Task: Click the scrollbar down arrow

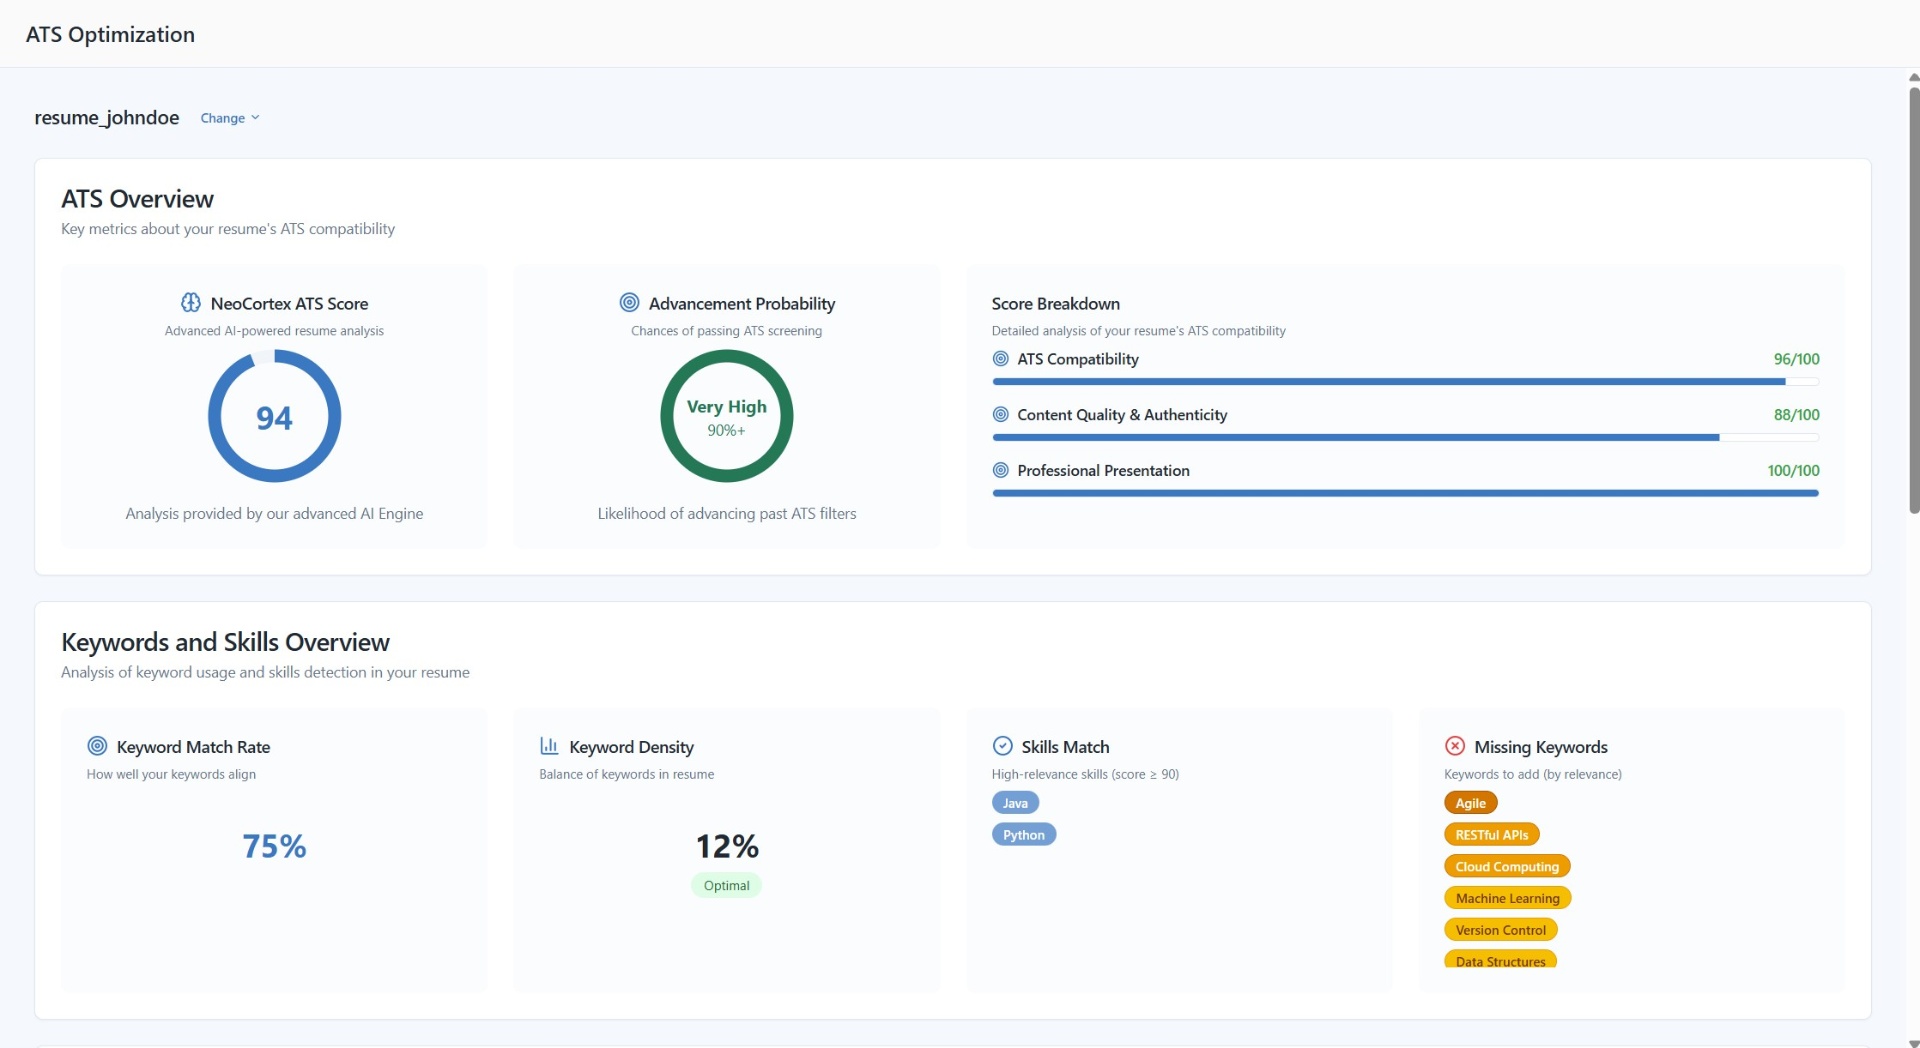Action: click(x=1913, y=1042)
